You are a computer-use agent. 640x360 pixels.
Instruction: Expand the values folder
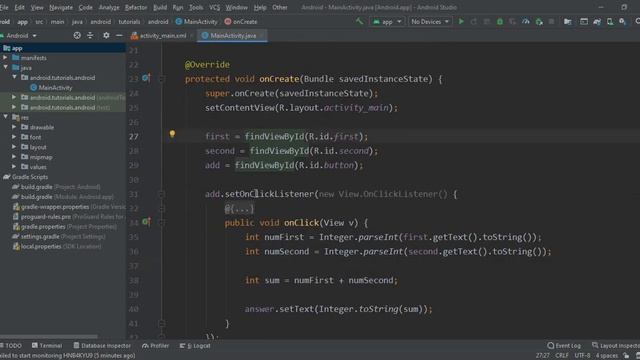point(14,167)
